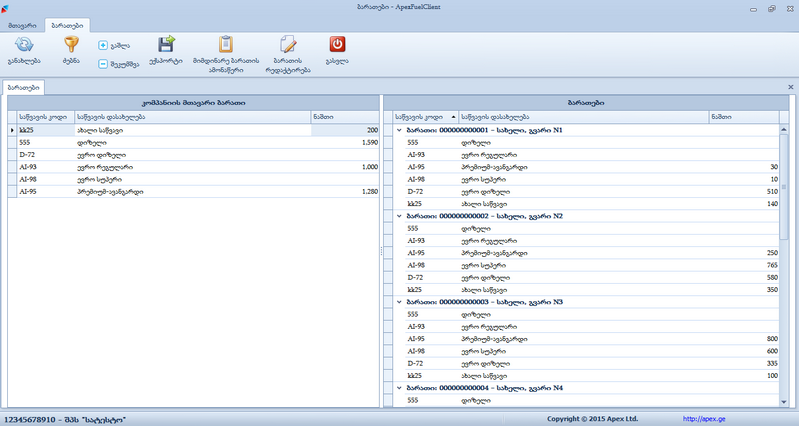
Task: Click საწვავის დასახელება header in the left grid
Action: [193, 117]
